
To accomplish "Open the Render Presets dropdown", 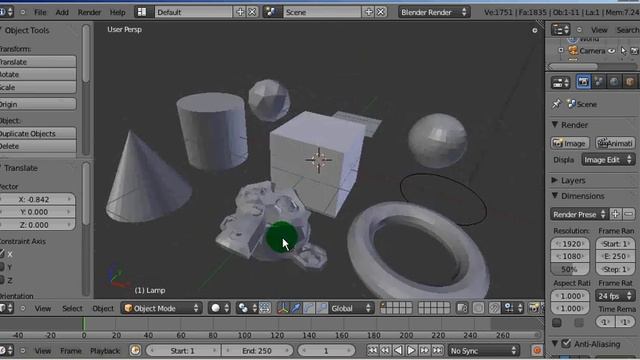I will (x=579, y=214).
